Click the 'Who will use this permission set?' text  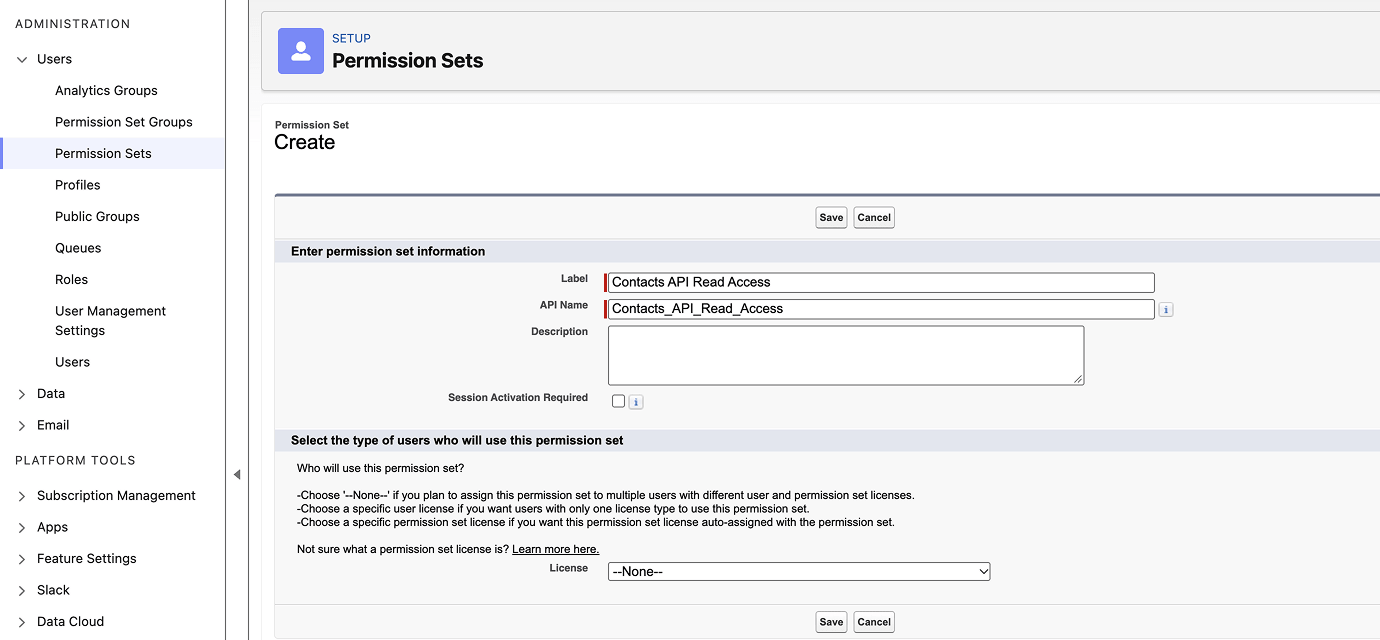click(380, 468)
